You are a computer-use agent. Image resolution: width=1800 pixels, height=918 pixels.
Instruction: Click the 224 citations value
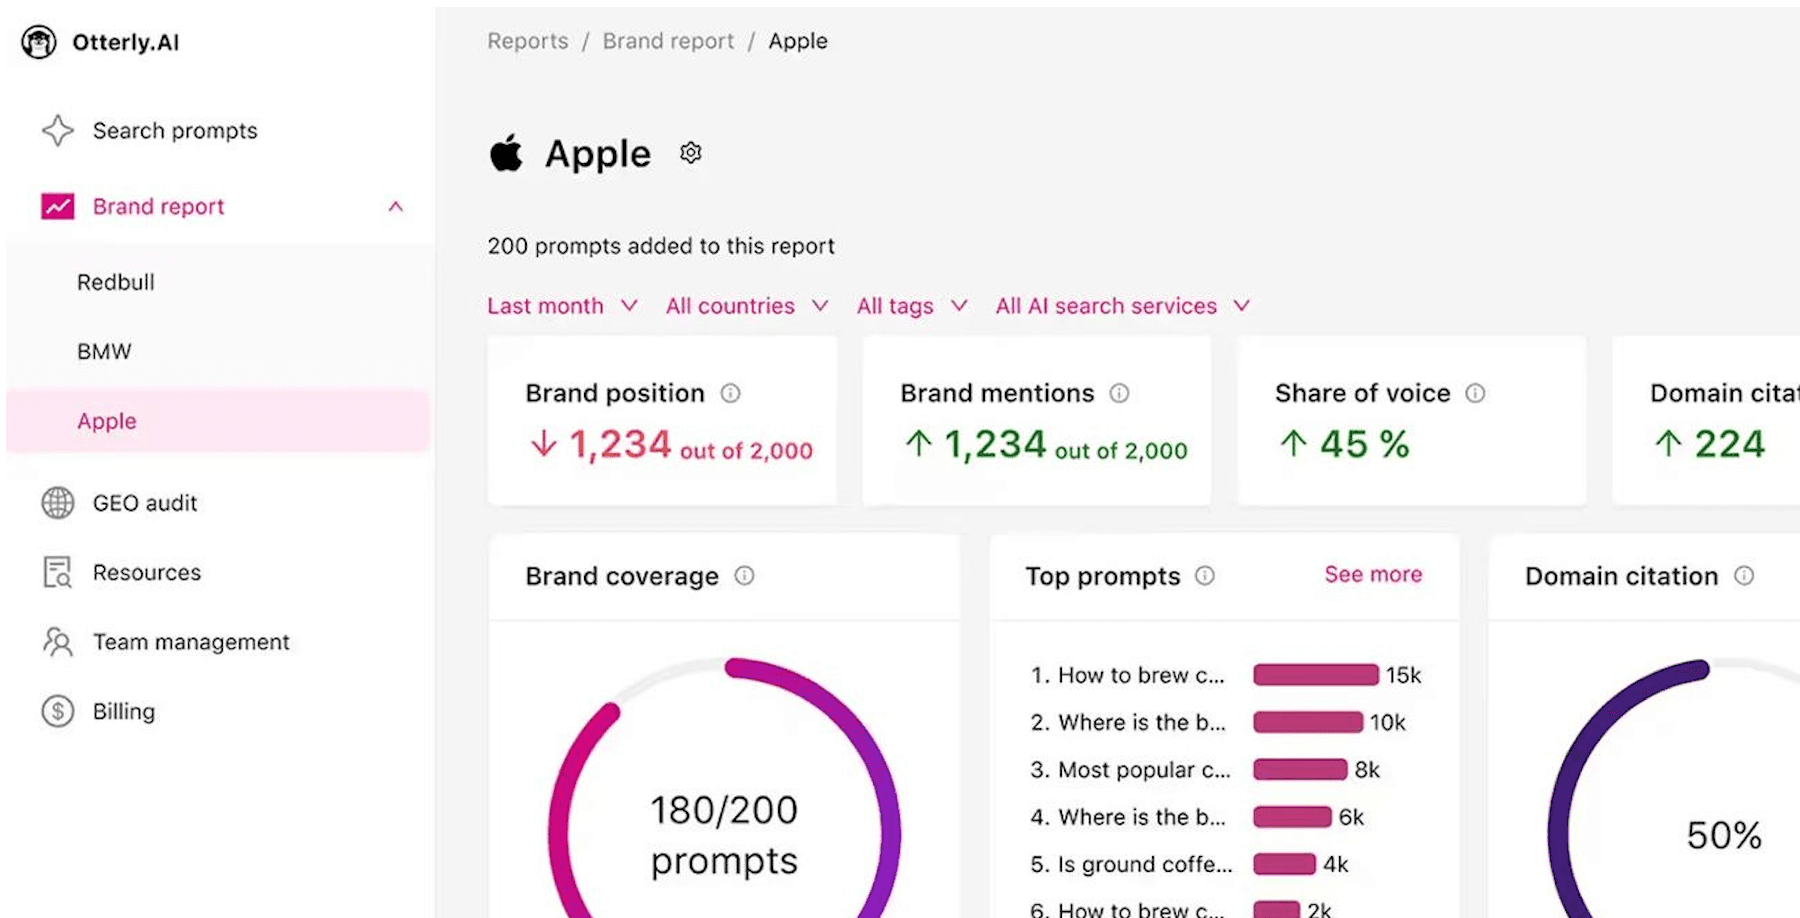tap(1730, 444)
